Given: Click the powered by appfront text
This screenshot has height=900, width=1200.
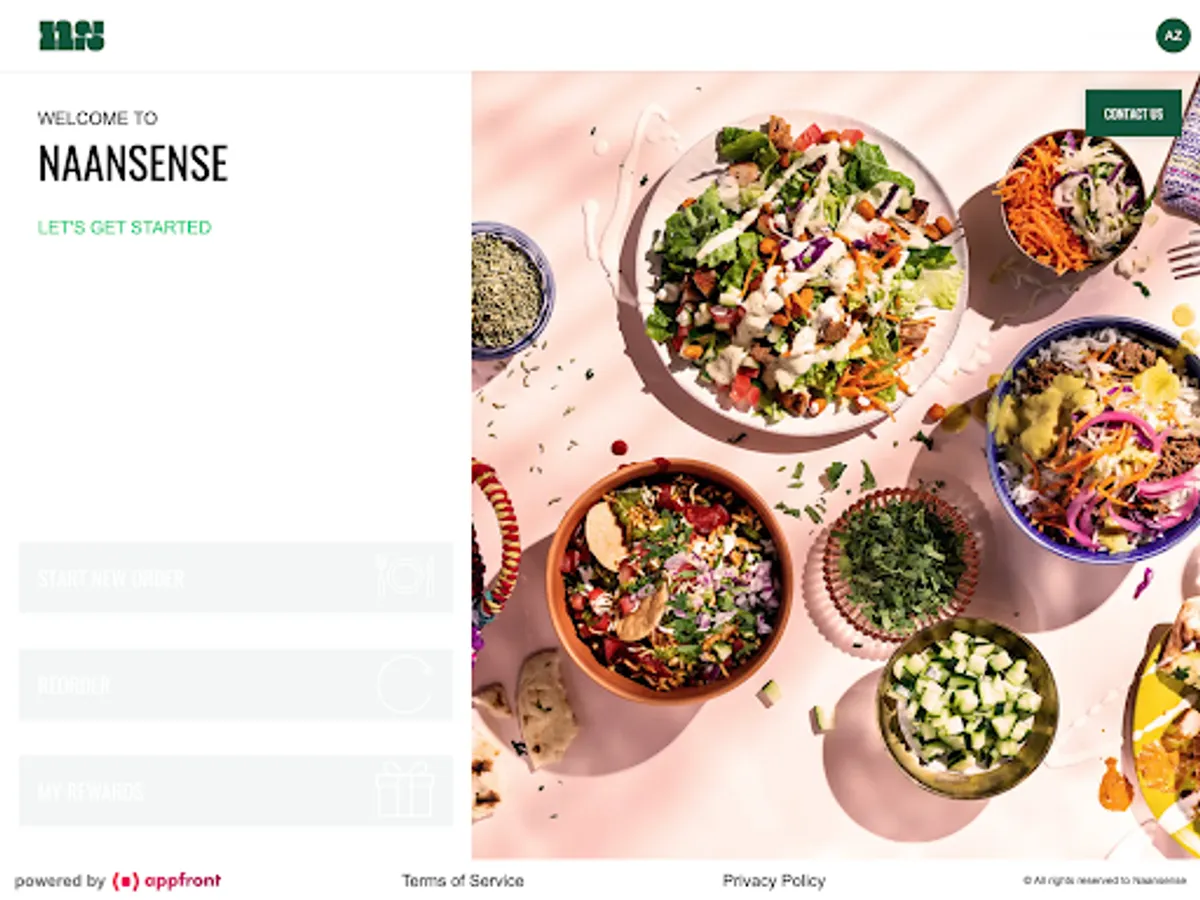Looking at the screenshot, I should pyautogui.click(x=118, y=881).
